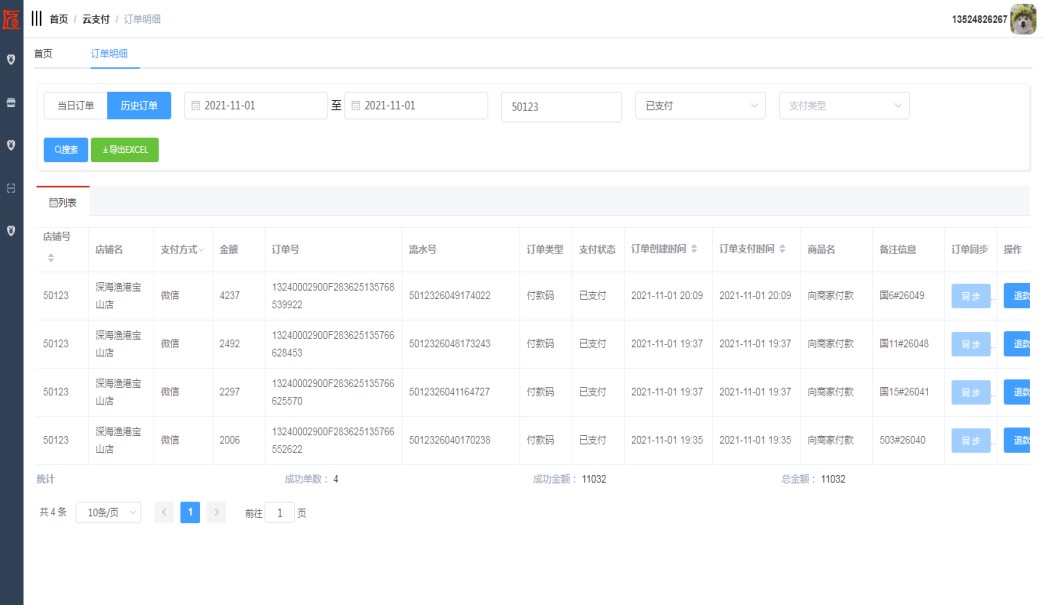Go to the next page with the right arrow
1043x605 pixels.
(x=216, y=512)
